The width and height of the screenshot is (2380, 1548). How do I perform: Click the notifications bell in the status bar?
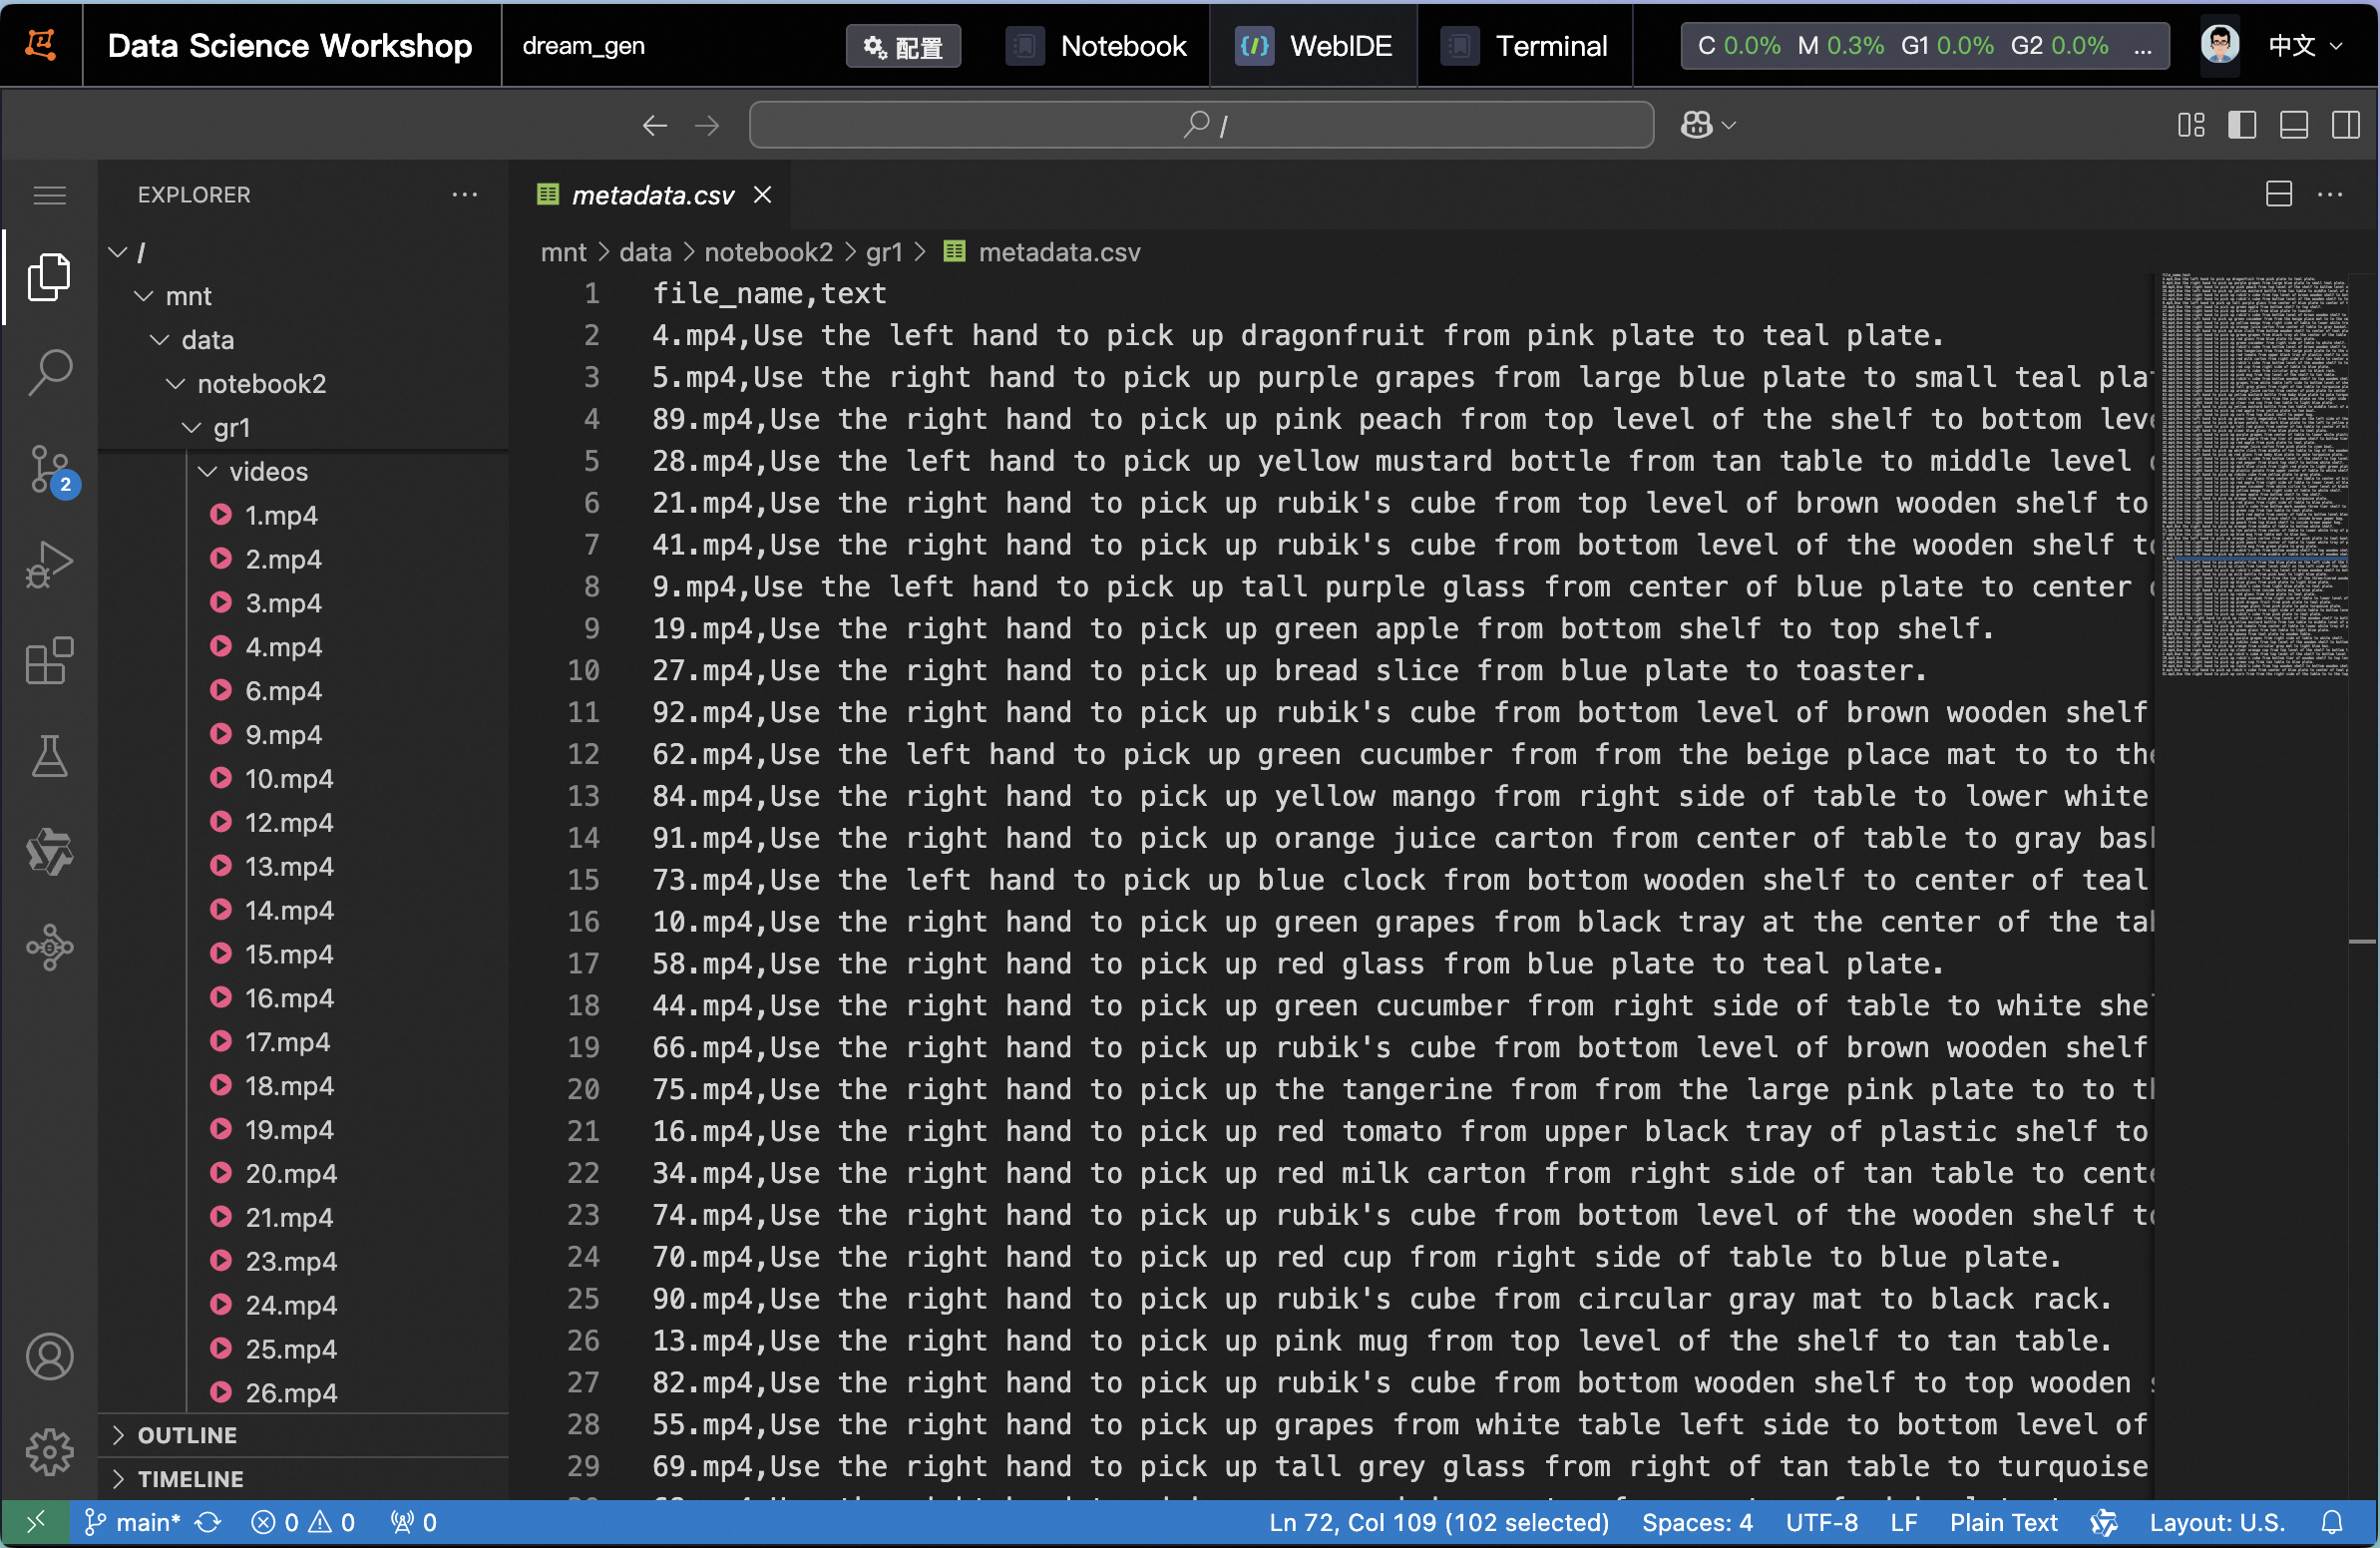click(x=2331, y=1522)
